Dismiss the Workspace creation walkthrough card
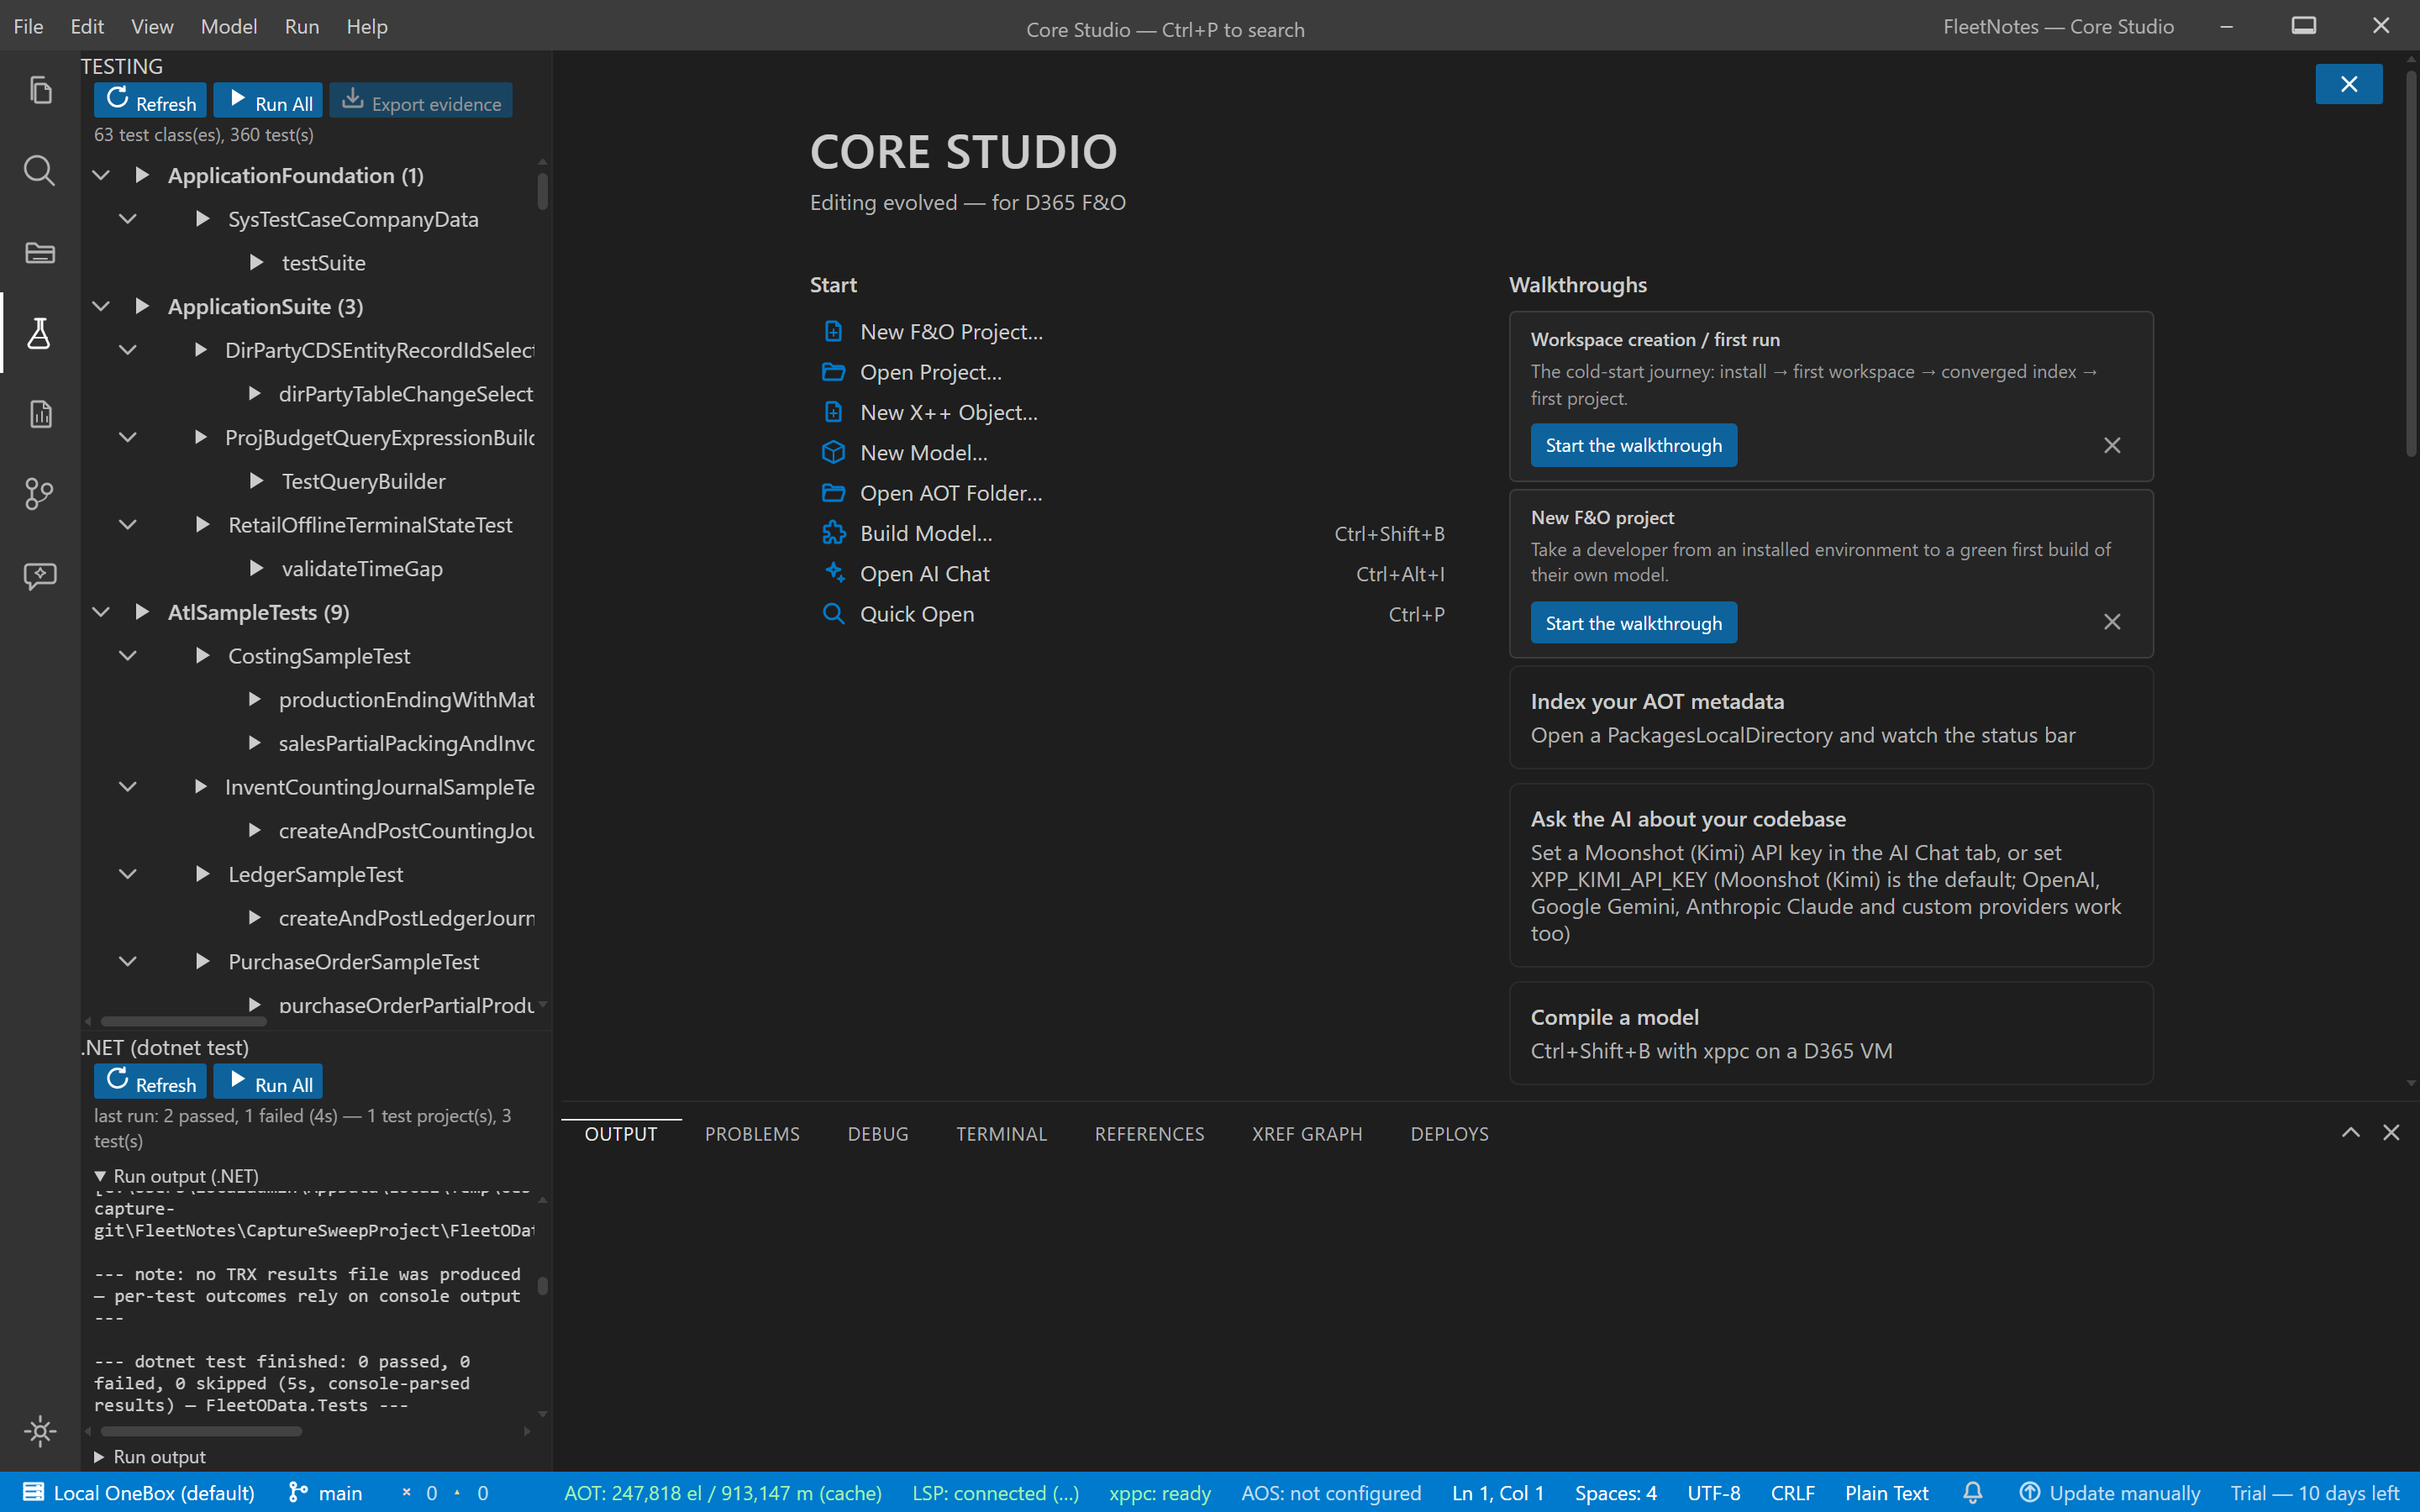 tap(2112, 445)
